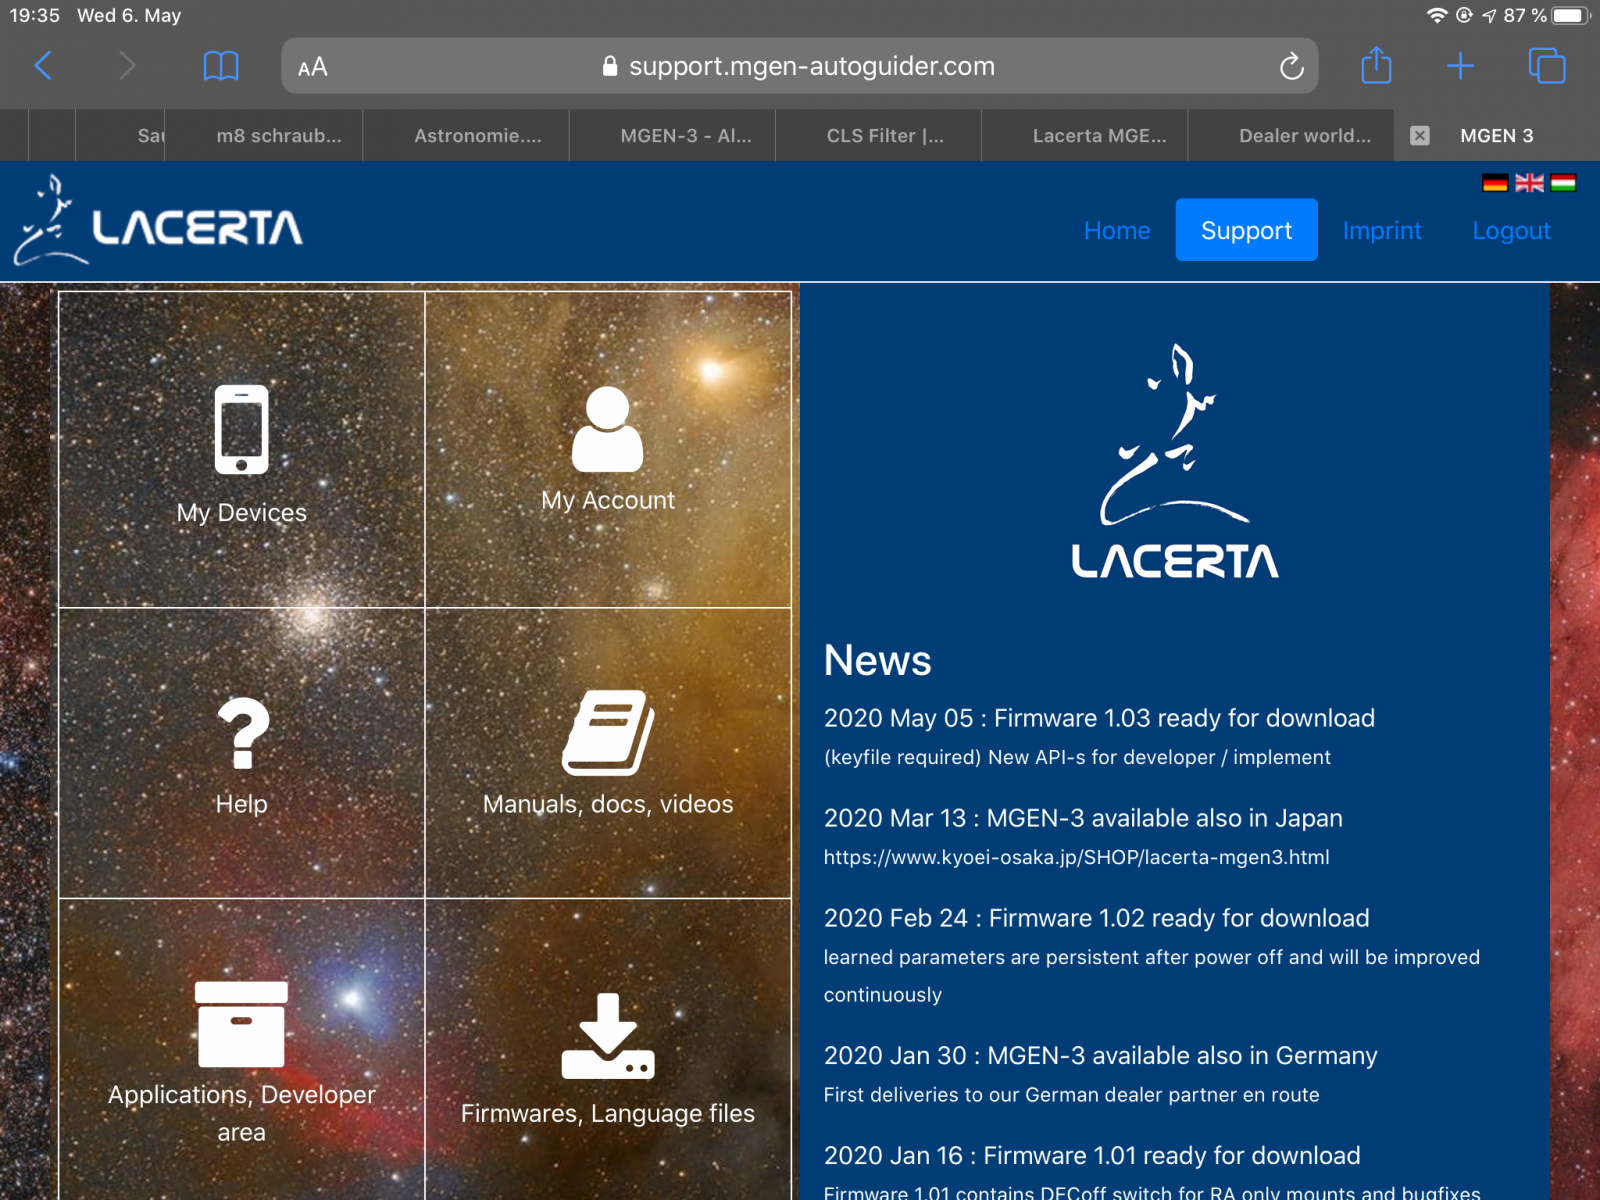Switch language with the UK flag
This screenshot has height=1200, width=1600.
coord(1529,182)
